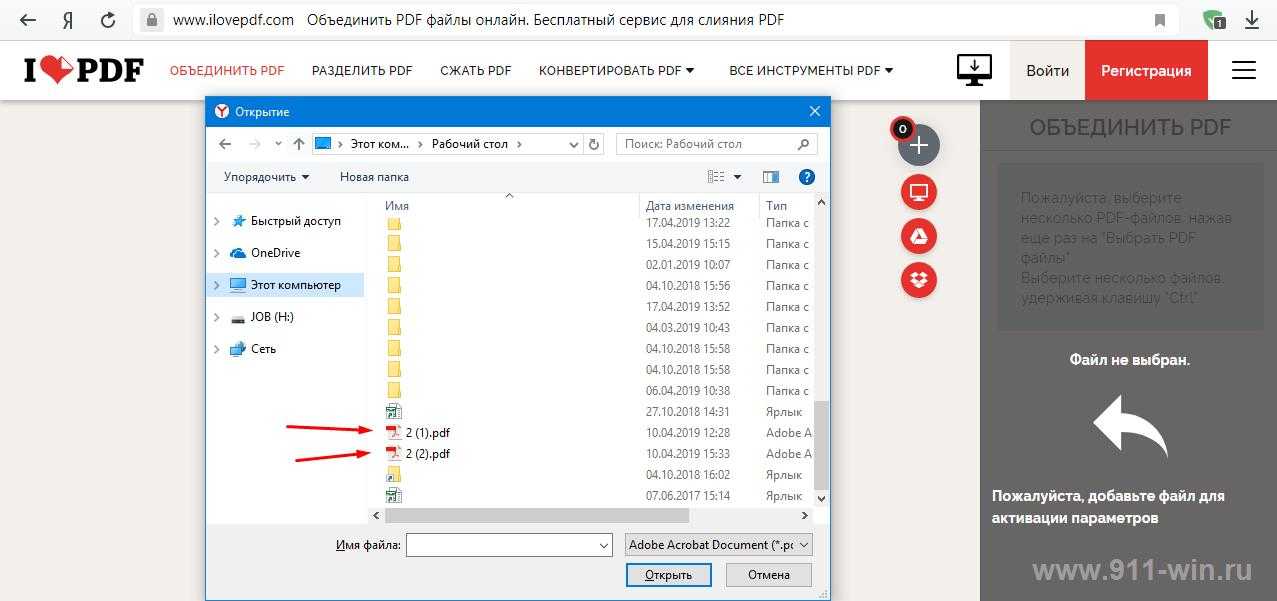
Task: Select file 2 (1).pdf
Action: (x=427, y=433)
